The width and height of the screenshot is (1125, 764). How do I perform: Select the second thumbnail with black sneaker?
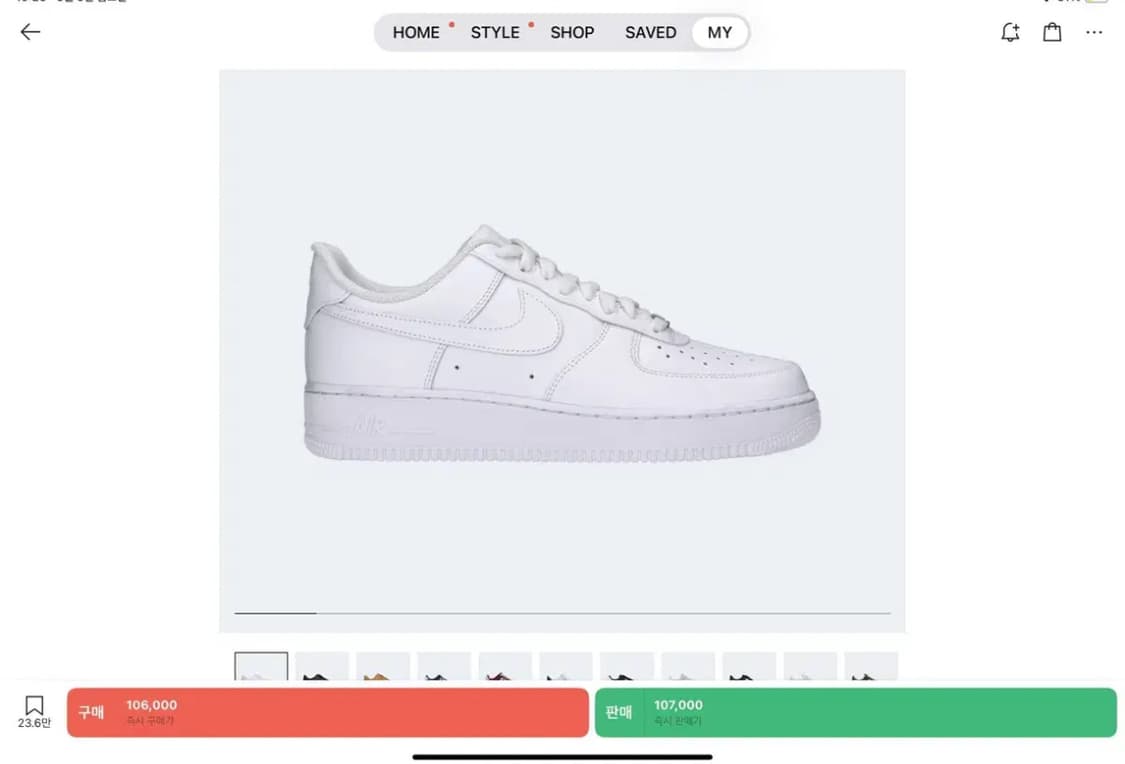[x=322, y=667]
